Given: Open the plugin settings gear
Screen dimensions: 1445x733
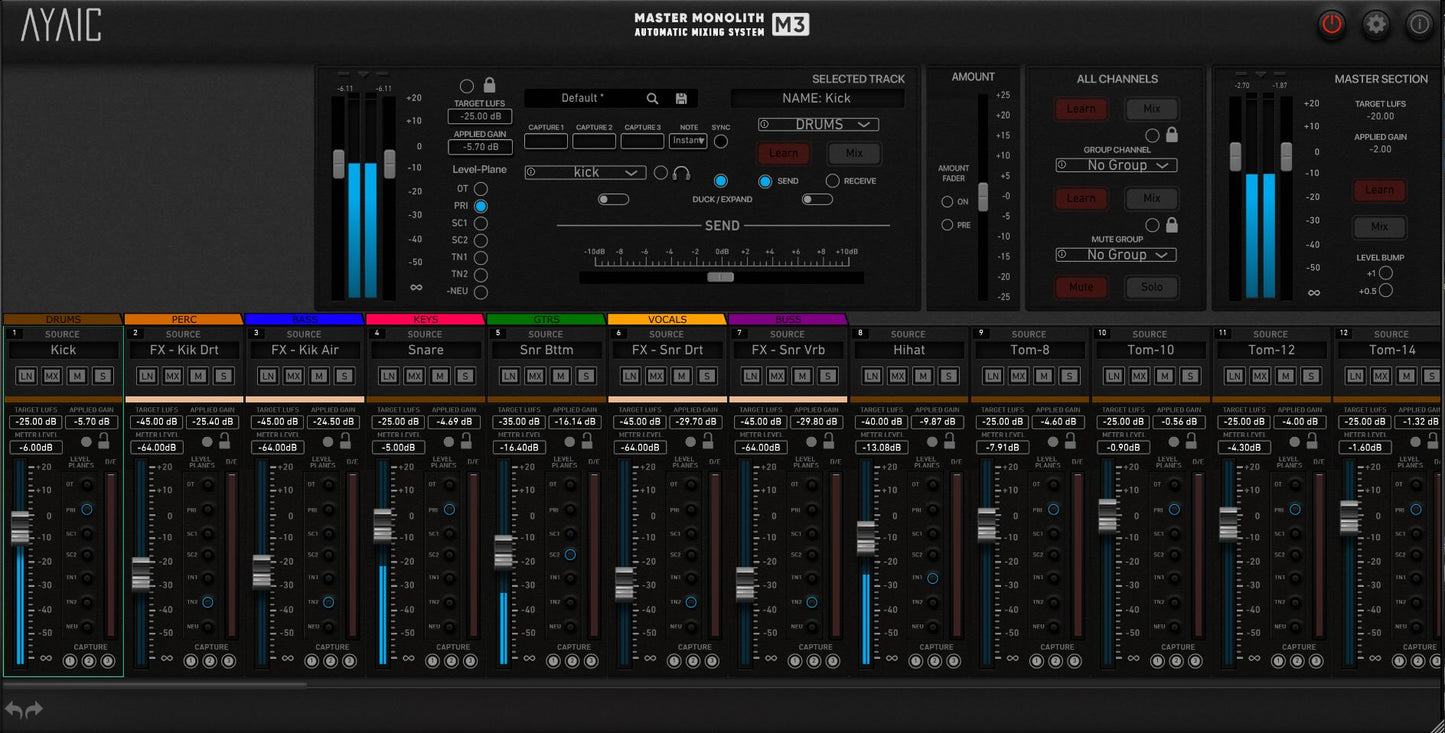Looking at the screenshot, I should [x=1375, y=24].
